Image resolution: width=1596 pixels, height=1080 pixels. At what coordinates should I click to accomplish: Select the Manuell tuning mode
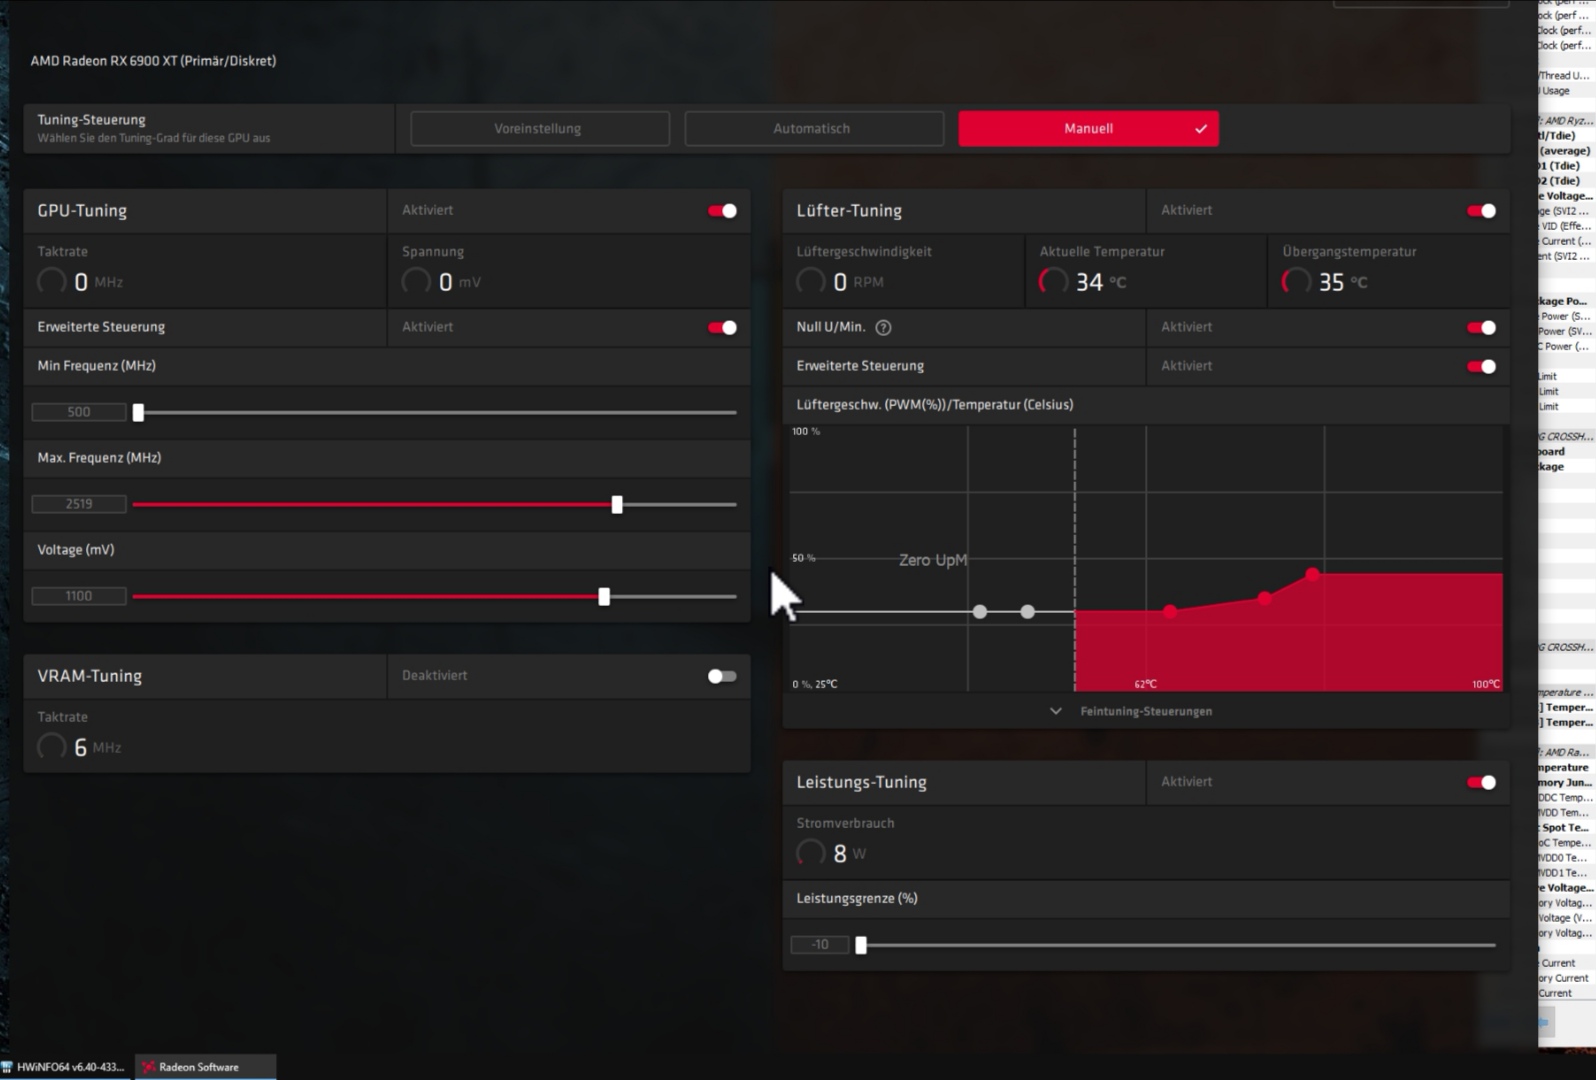(1088, 128)
